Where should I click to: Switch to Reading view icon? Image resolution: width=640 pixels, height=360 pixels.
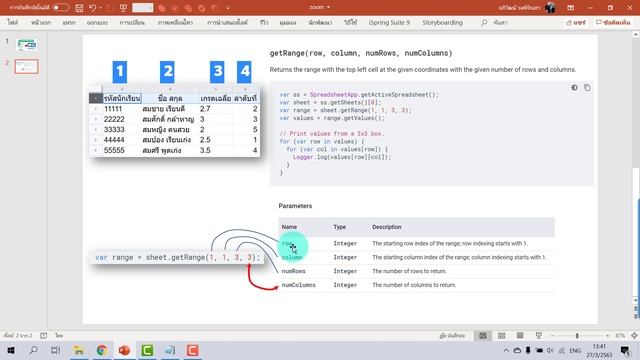[520, 336]
